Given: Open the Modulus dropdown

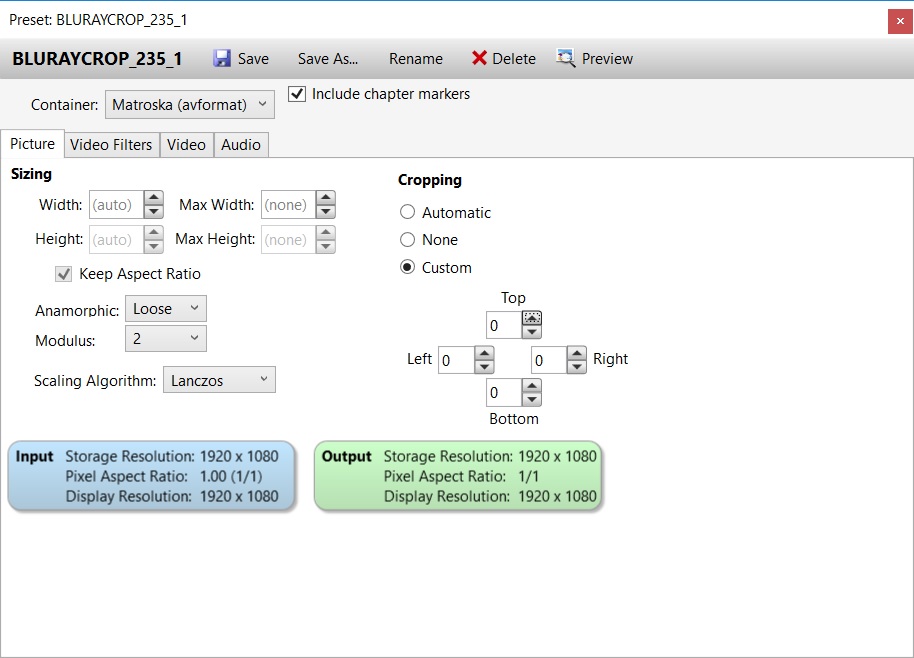Looking at the screenshot, I should click(166, 339).
